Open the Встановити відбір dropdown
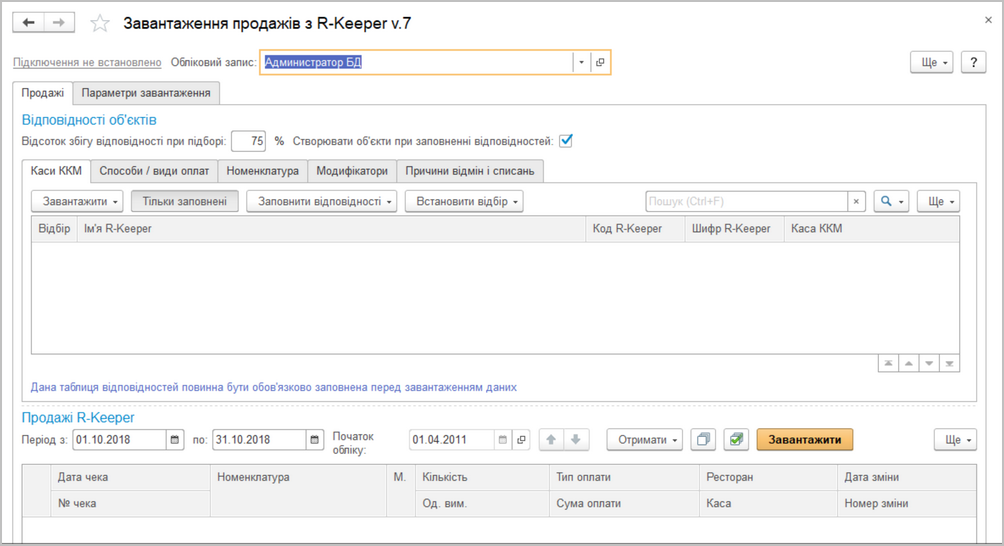This screenshot has height=546, width=1004. 464,201
